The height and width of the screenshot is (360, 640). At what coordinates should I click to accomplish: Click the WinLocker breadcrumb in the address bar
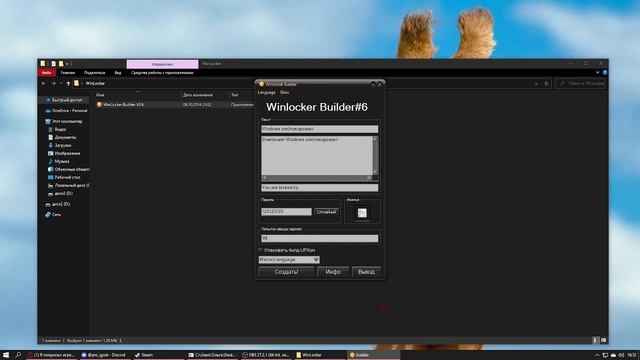[x=95, y=83]
